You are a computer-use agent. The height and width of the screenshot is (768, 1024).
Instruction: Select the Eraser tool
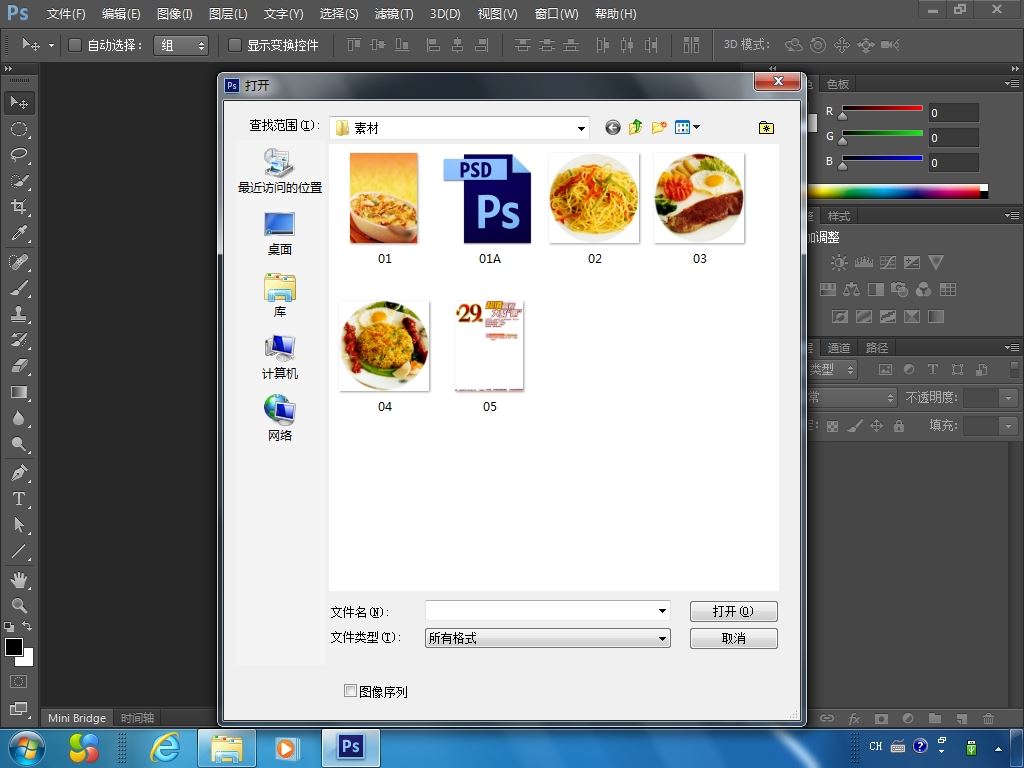coord(19,366)
